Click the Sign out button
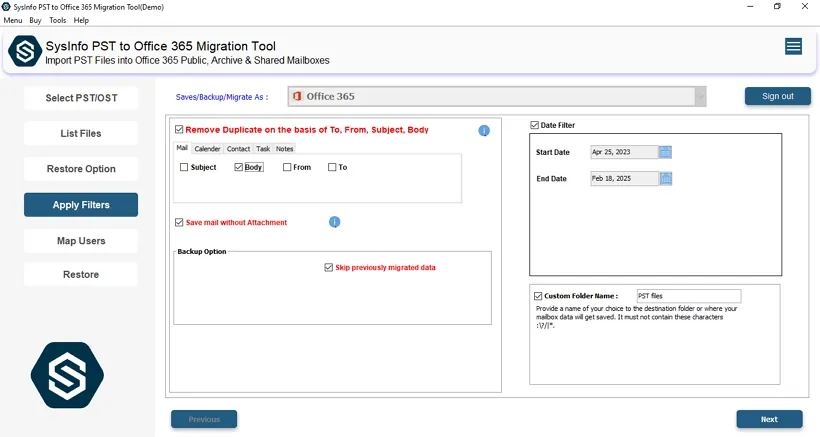 pos(777,96)
